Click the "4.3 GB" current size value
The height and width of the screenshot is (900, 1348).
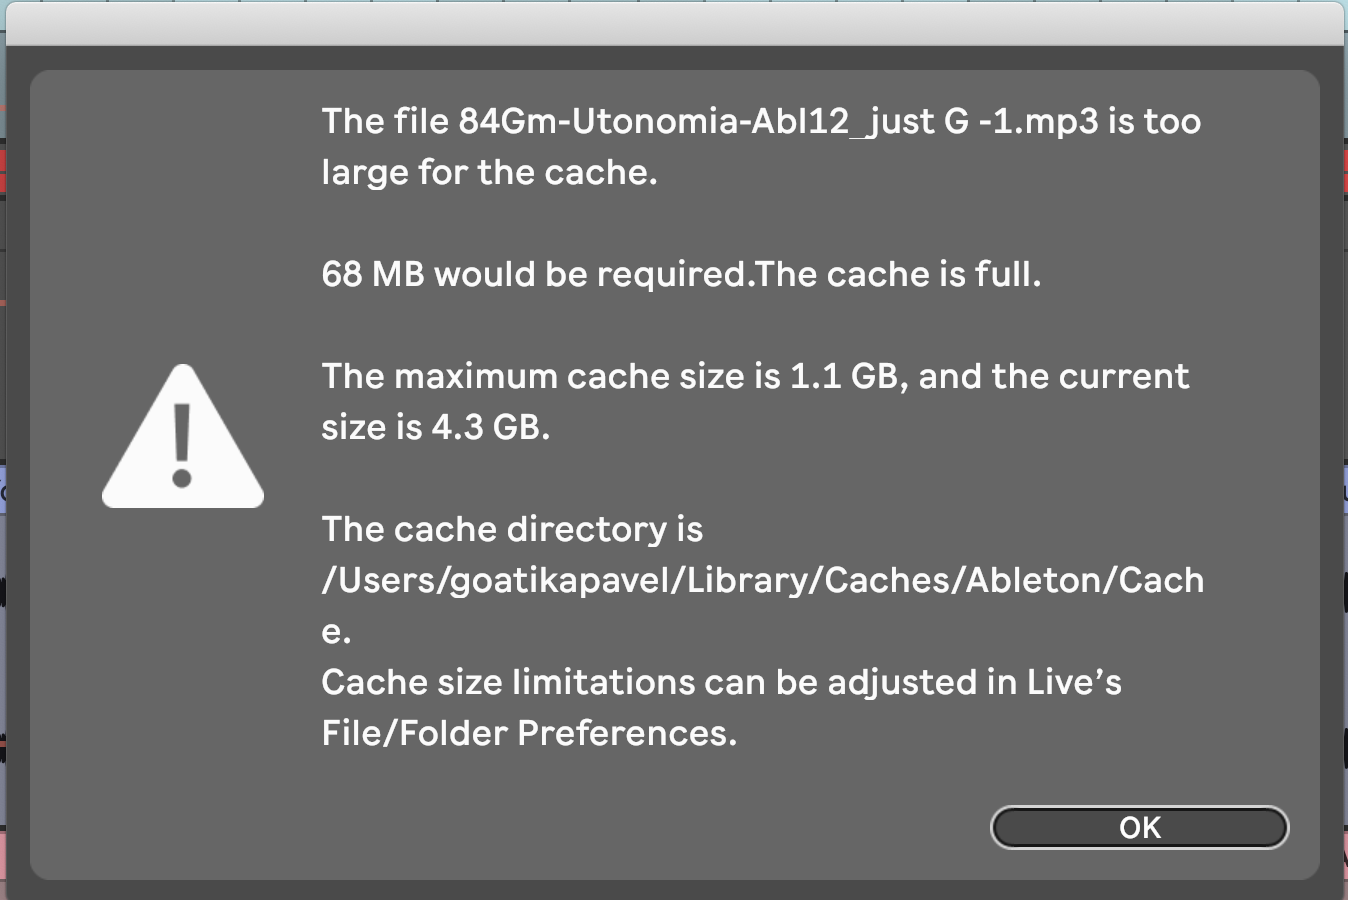click(490, 428)
